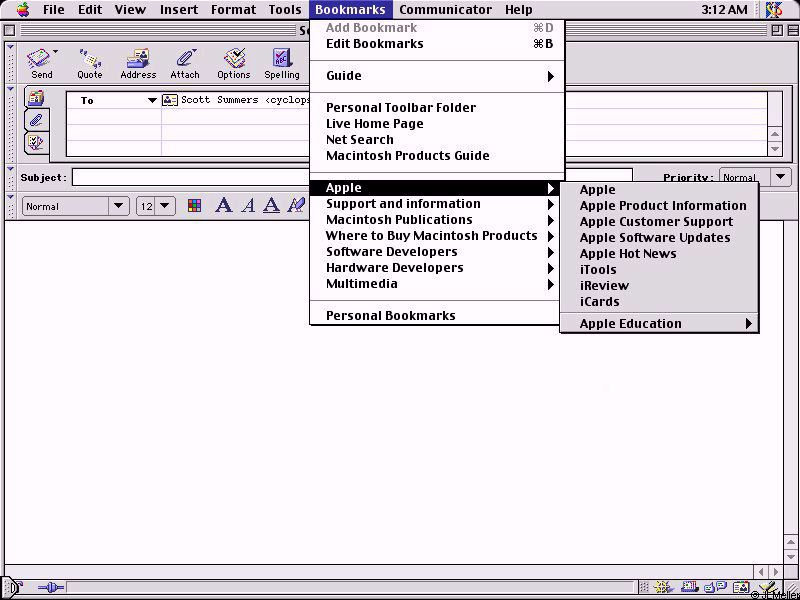Open the Insert menu
Image resolution: width=800 pixels, height=600 pixels.
[x=179, y=10]
